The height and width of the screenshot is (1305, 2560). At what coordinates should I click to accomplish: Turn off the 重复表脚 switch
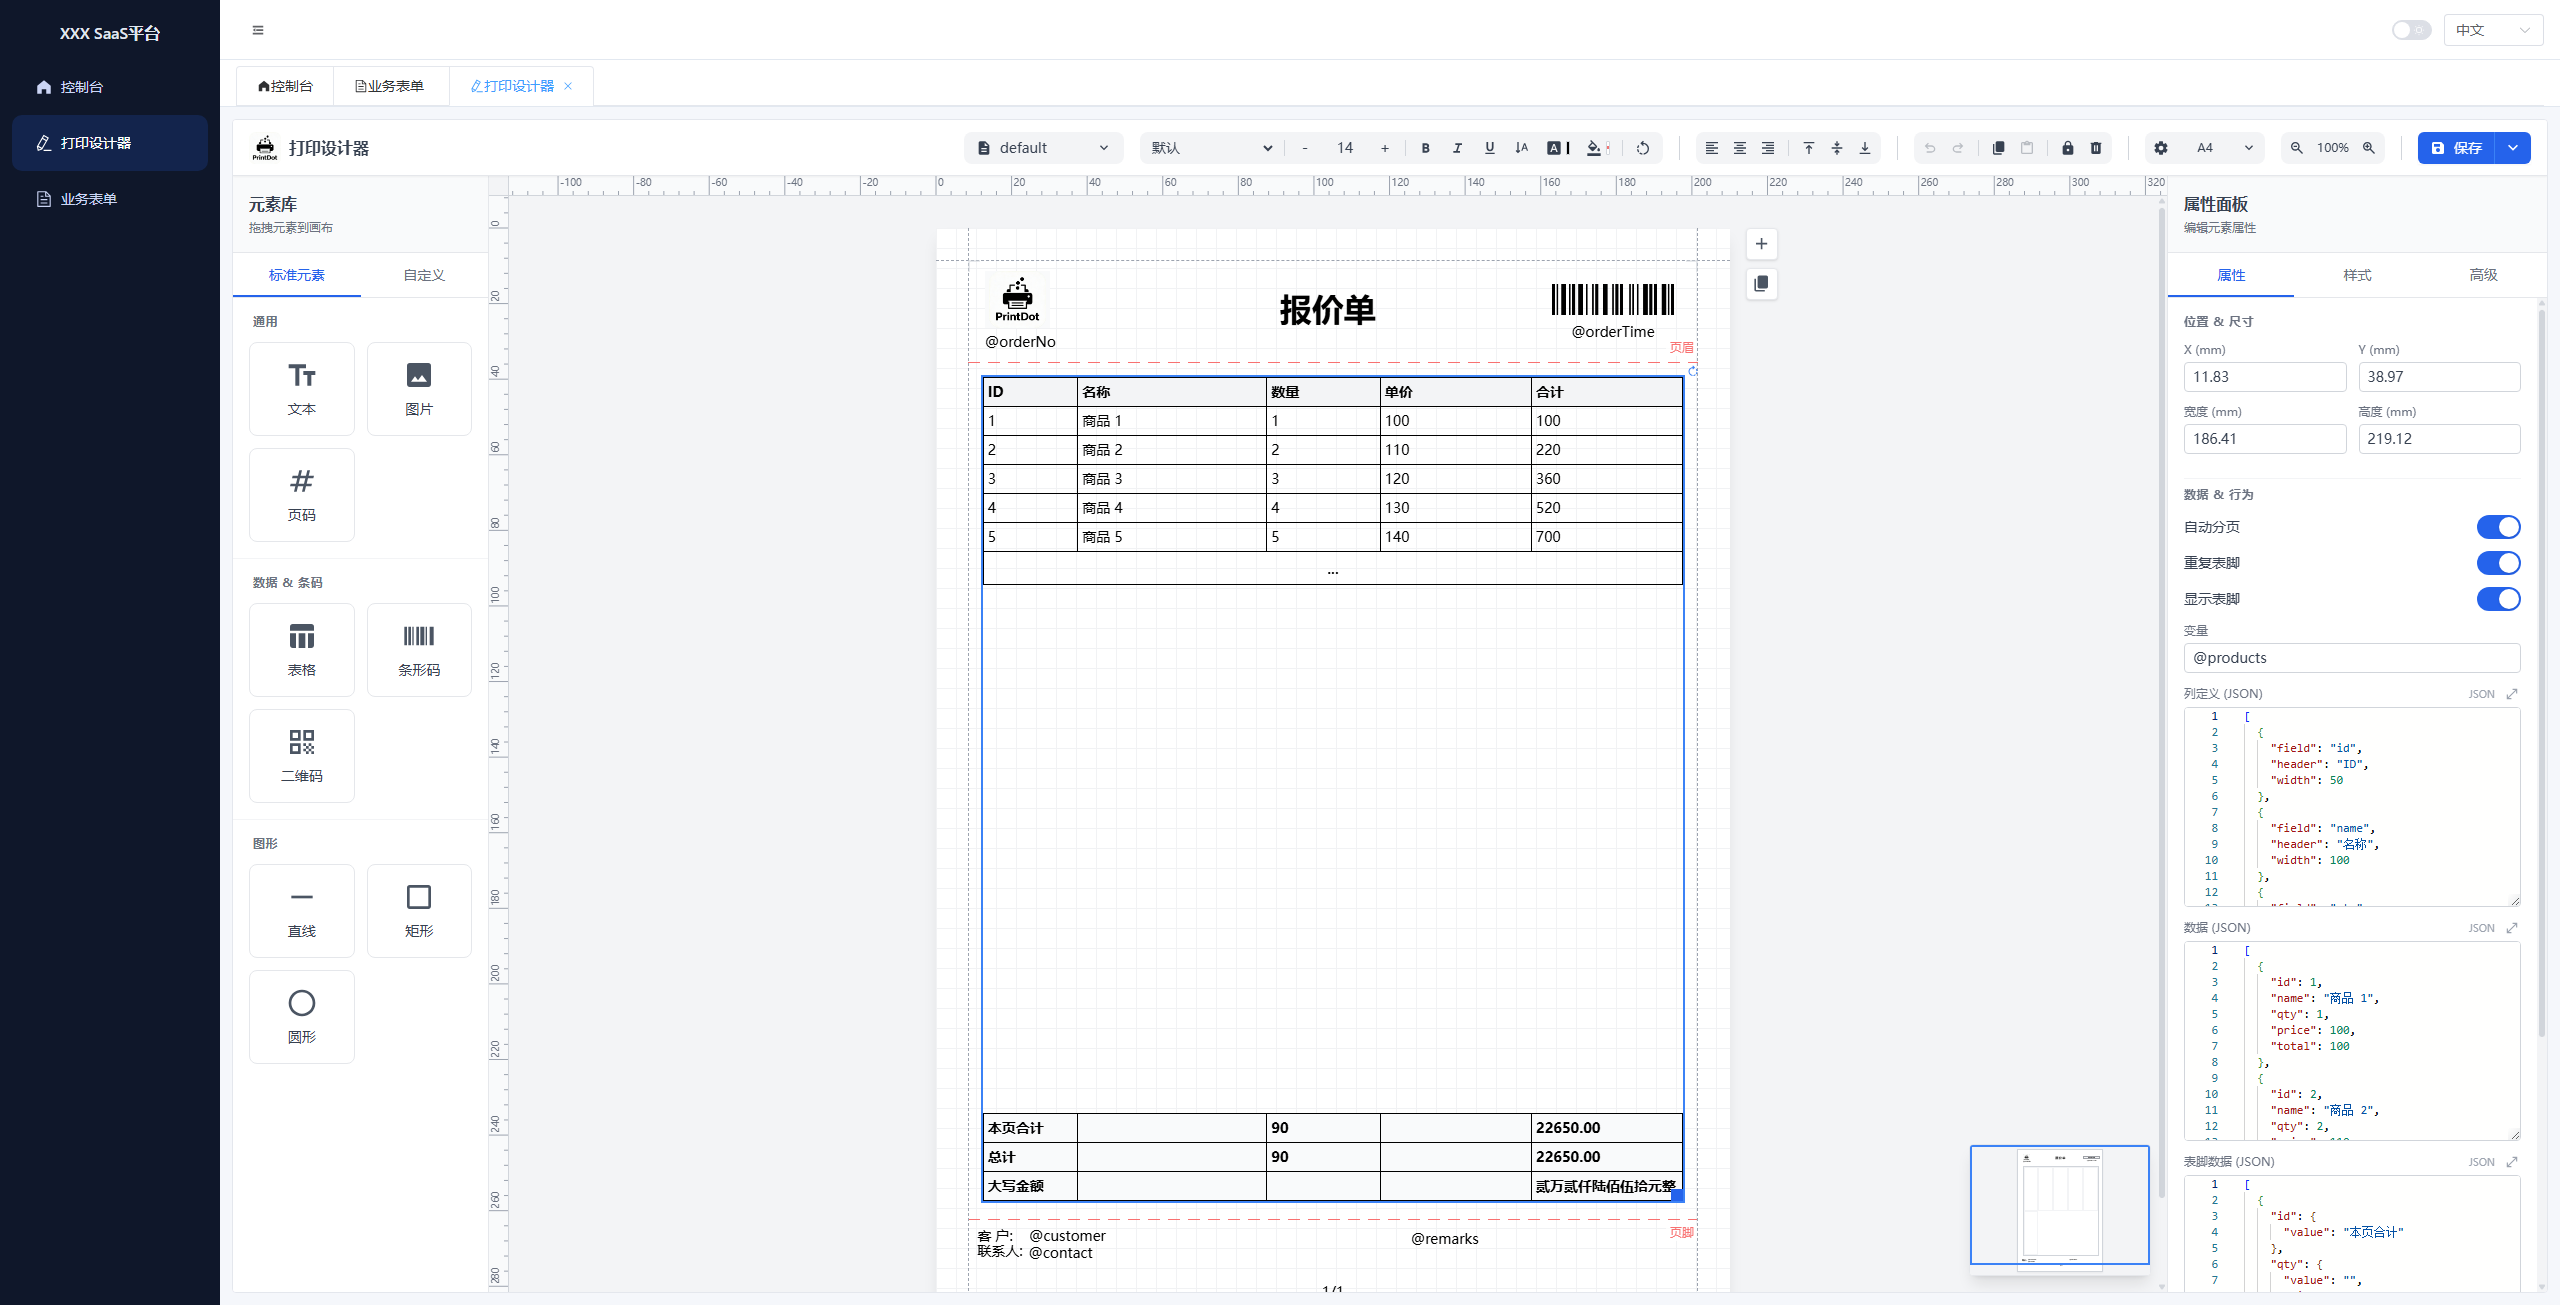pos(2497,563)
